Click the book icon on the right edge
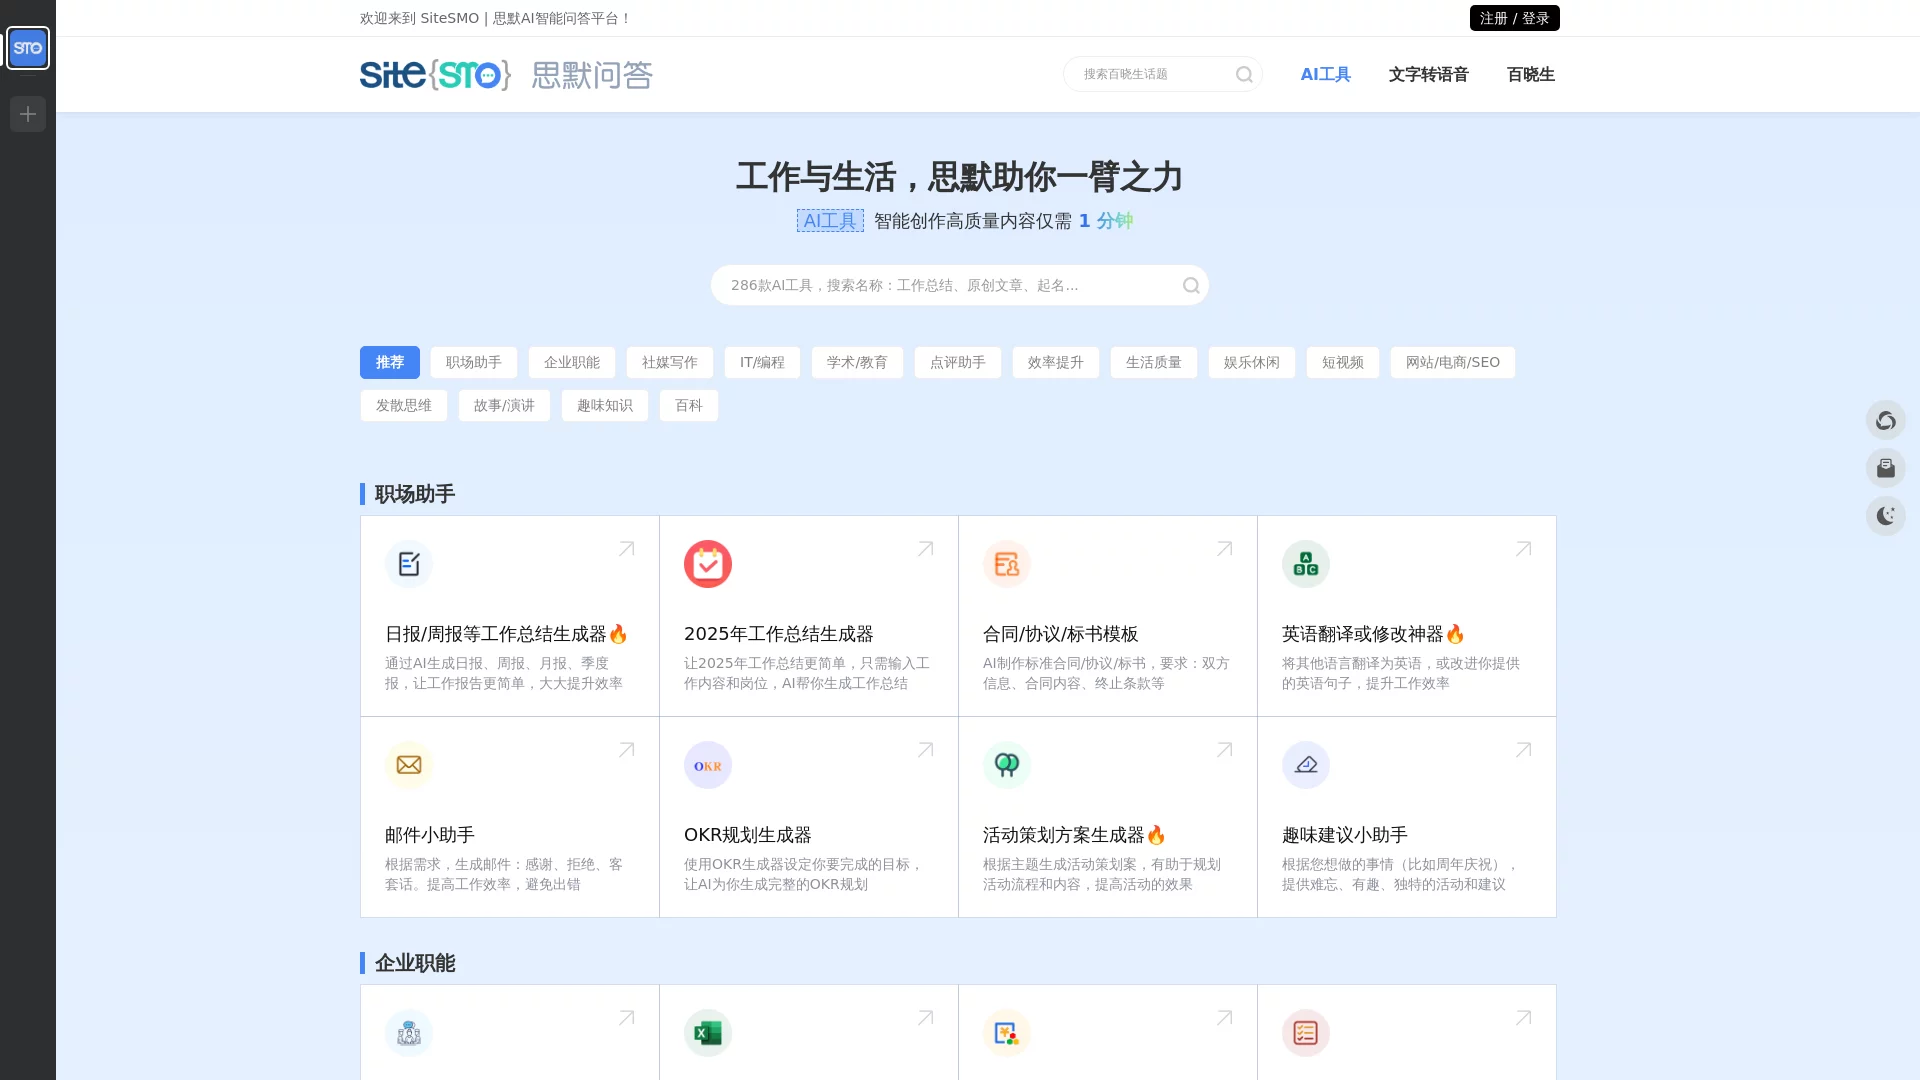Viewport: 1920px width, 1080px height. 1886,468
